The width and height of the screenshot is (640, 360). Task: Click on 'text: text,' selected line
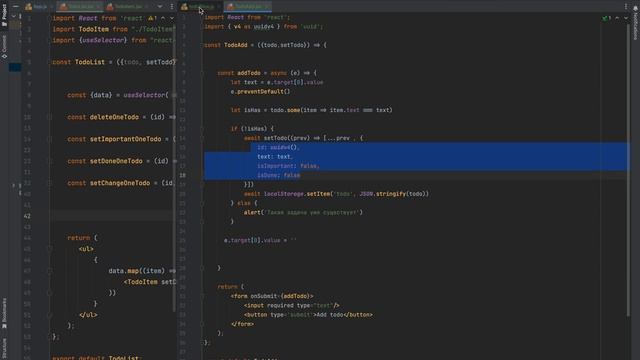(x=274, y=156)
